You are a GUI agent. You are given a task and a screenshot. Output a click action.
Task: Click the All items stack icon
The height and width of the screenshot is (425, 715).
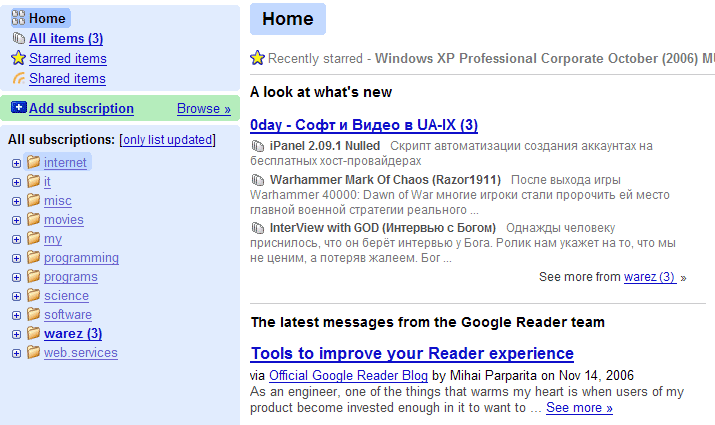pos(19,38)
